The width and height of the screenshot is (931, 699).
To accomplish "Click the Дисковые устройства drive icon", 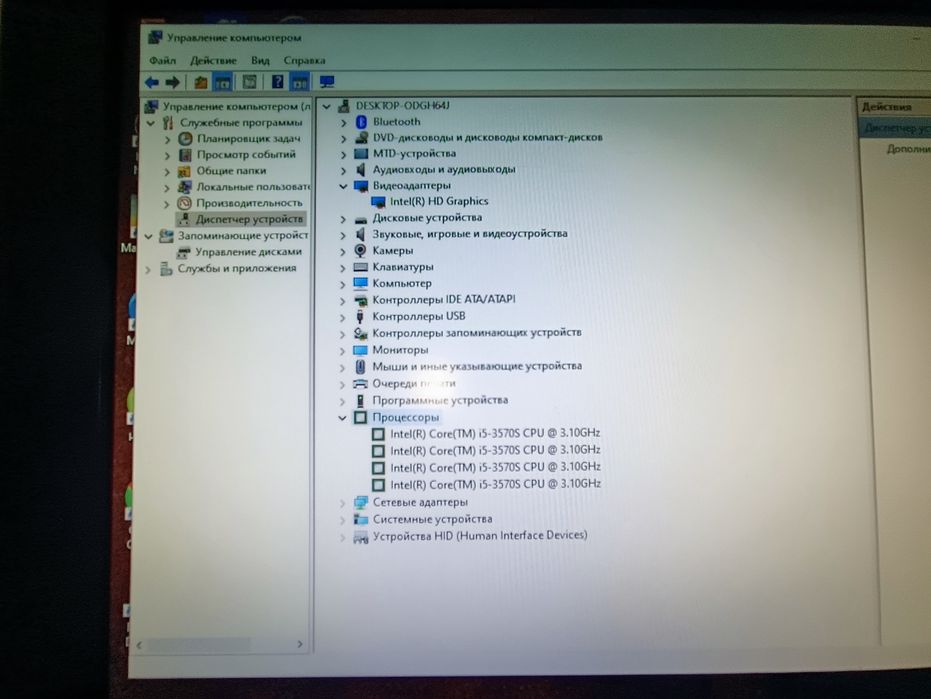I will click(x=360, y=219).
